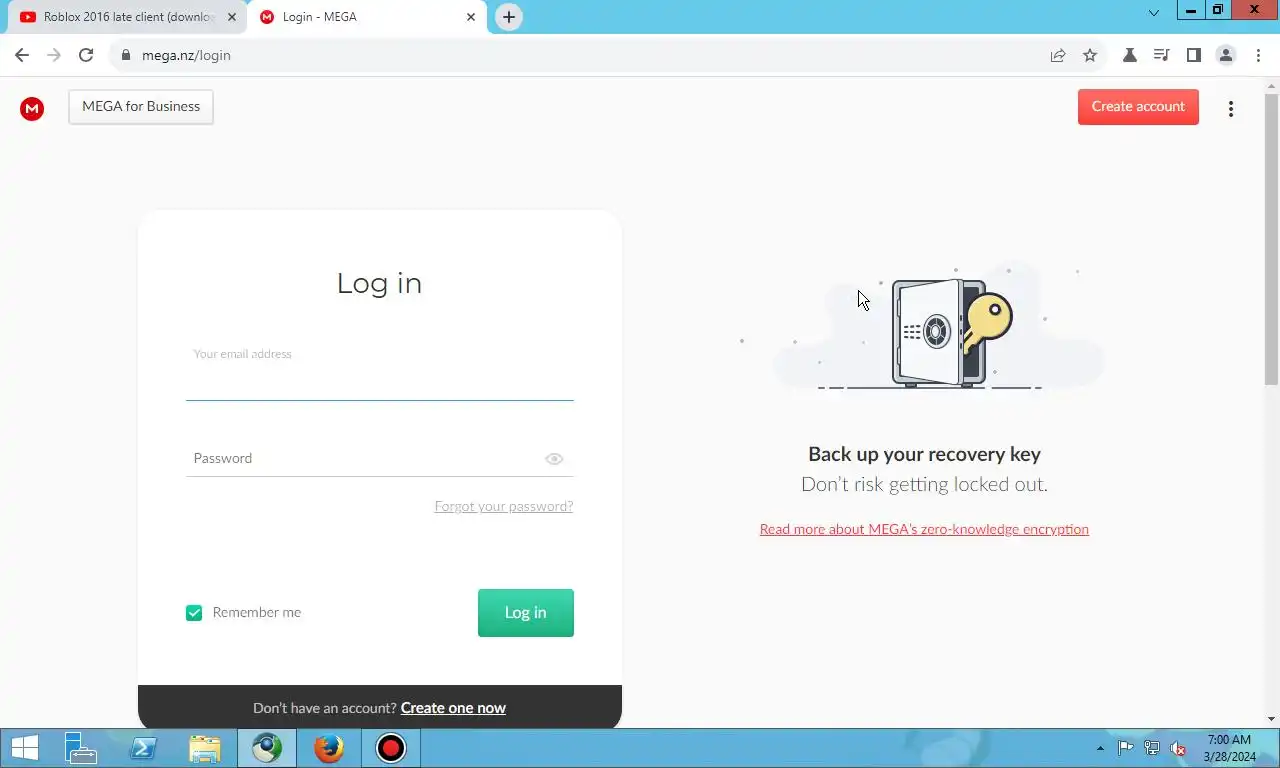Open Action Center flag icon
The height and width of the screenshot is (768, 1280).
[1126, 748]
